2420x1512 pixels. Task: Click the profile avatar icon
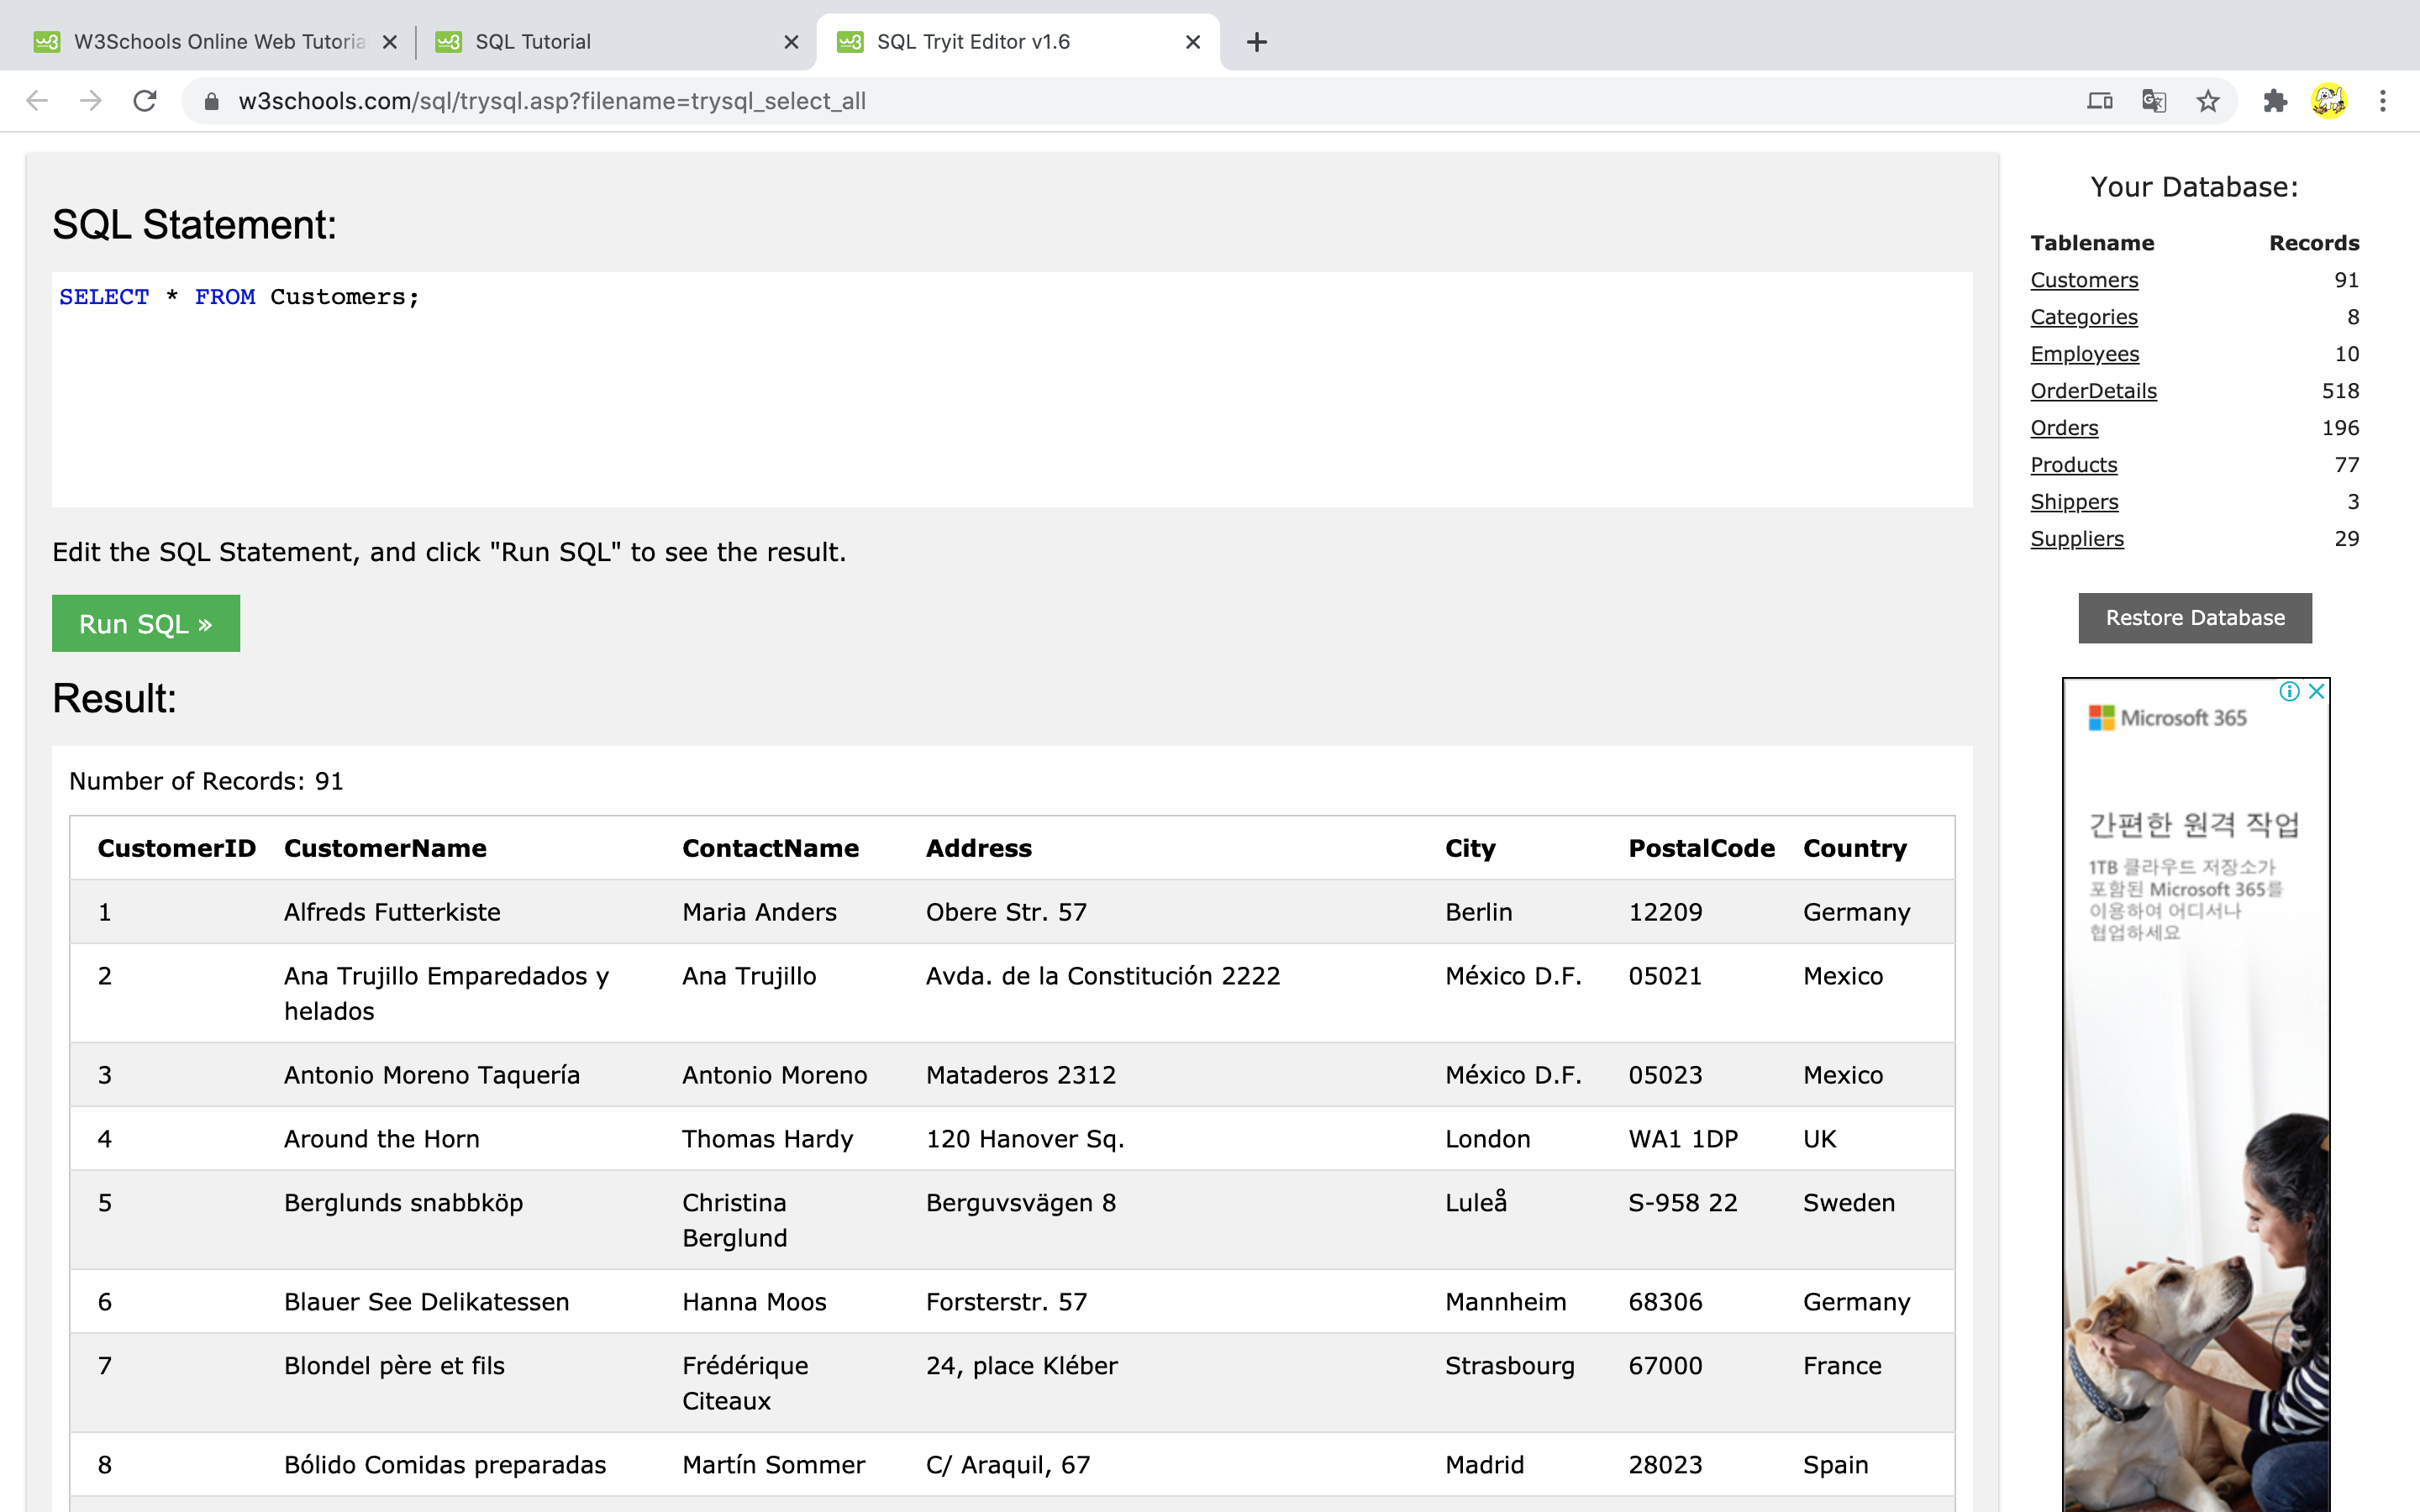coord(2328,101)
